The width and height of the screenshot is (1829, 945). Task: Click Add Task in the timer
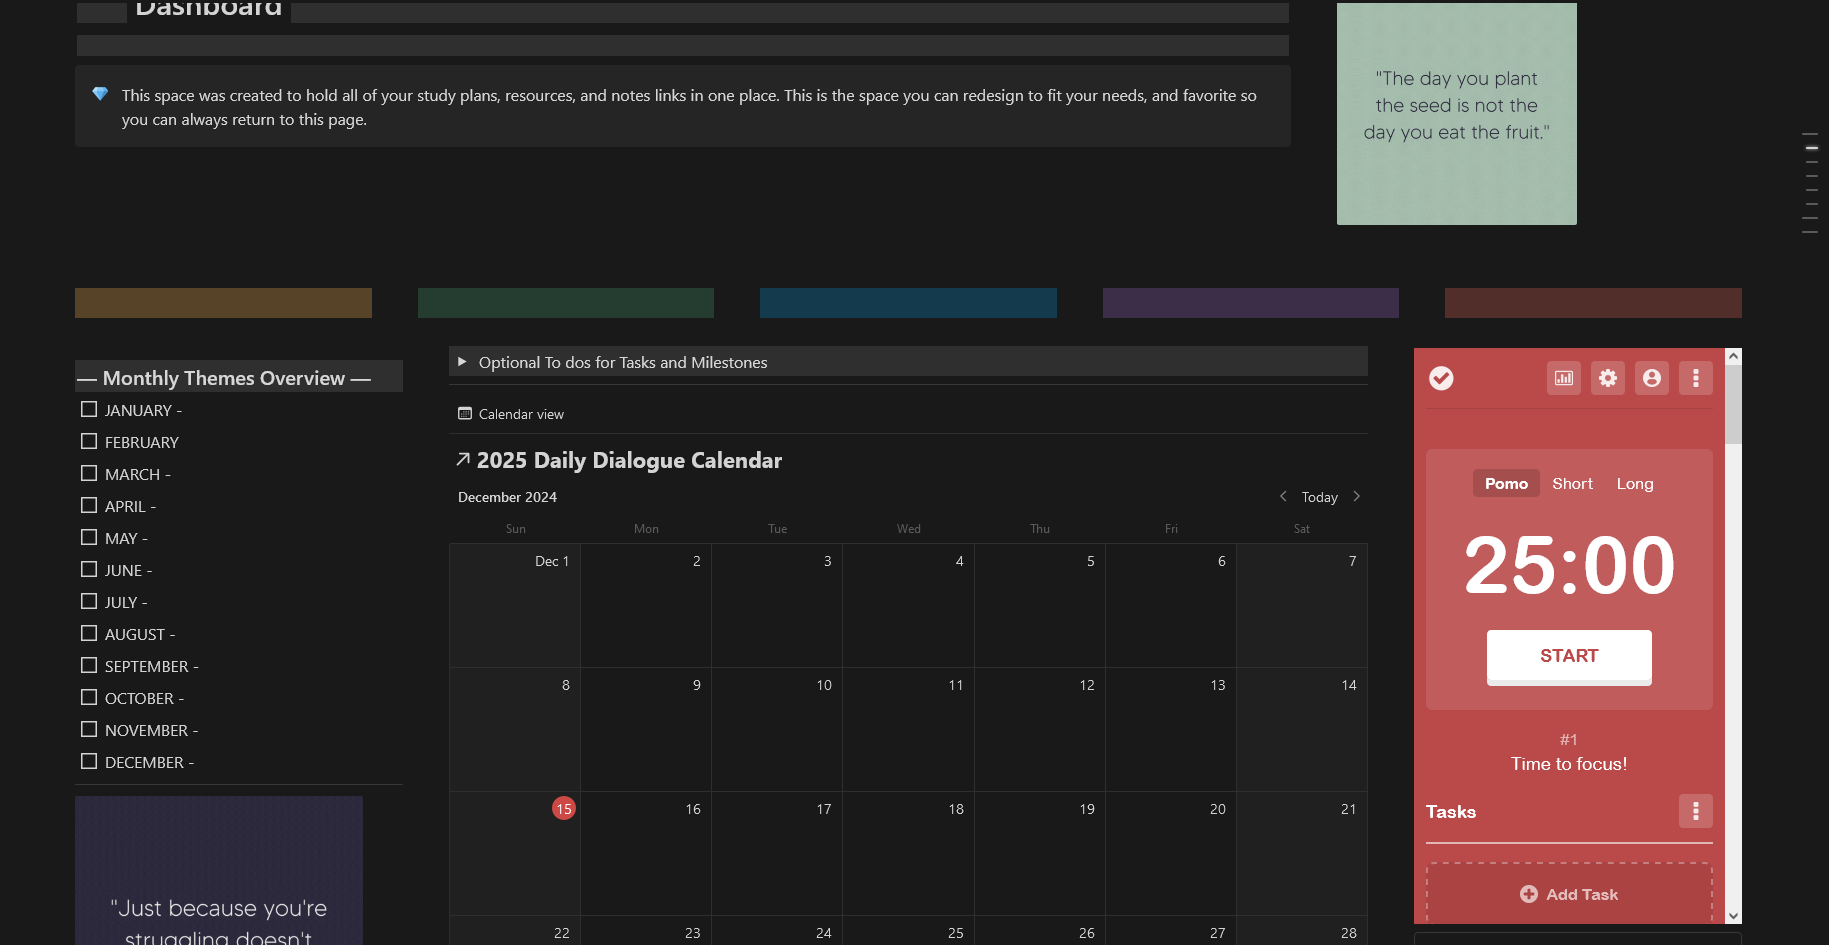(x=1568, y=894)
